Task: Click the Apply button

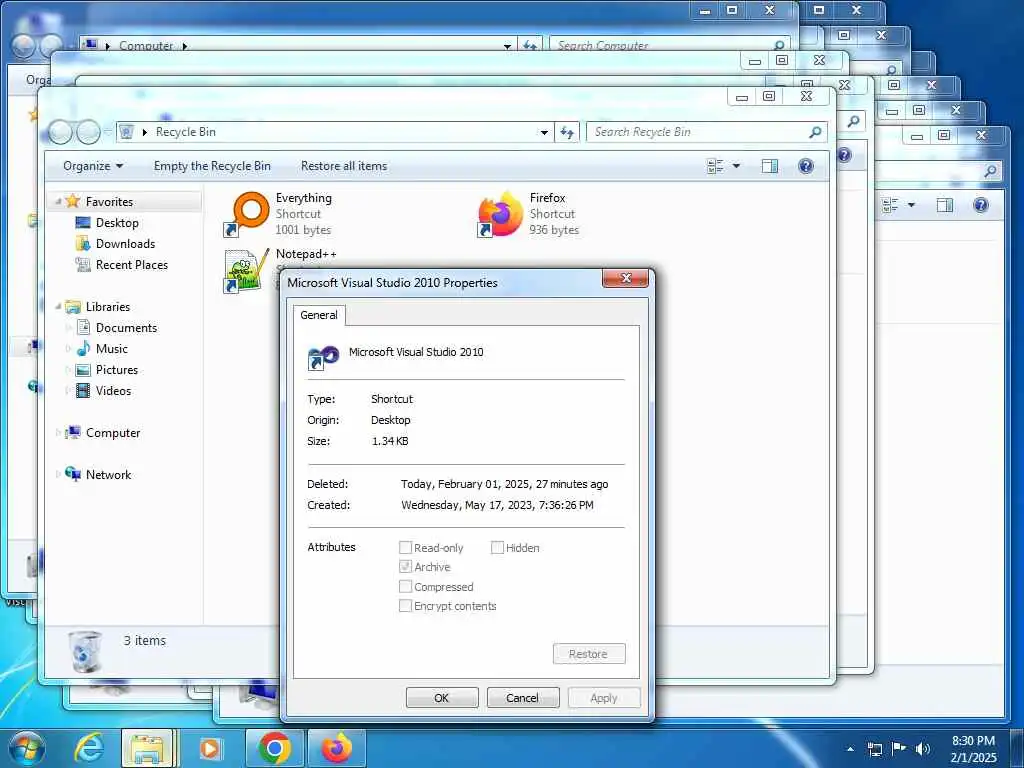Action: [x=603, y=697]
